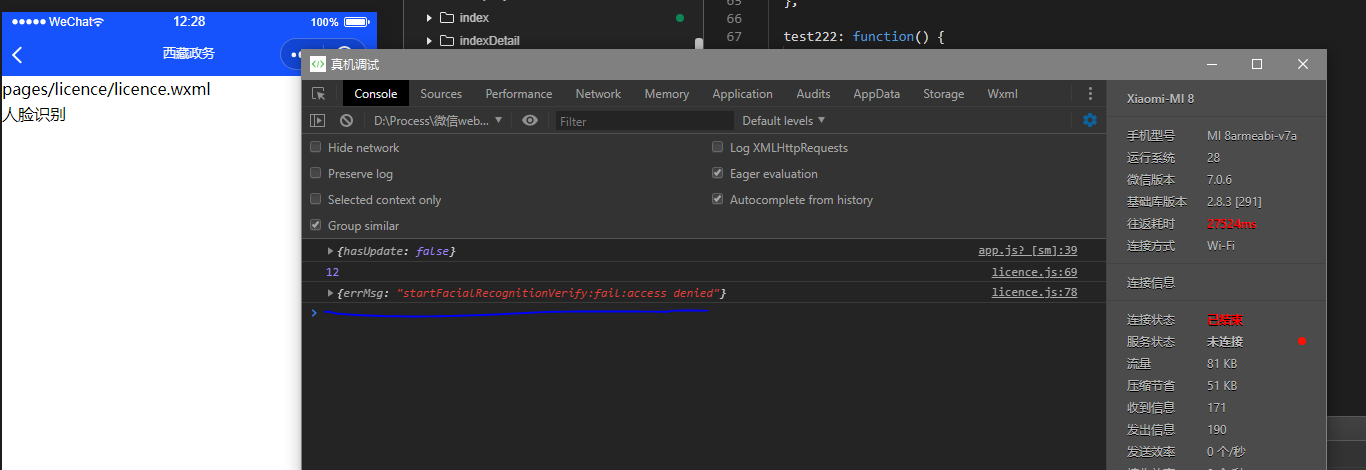Enable the Preserve log checkbox
Viewport: 1366px width, 470px height.
point(316,173)
